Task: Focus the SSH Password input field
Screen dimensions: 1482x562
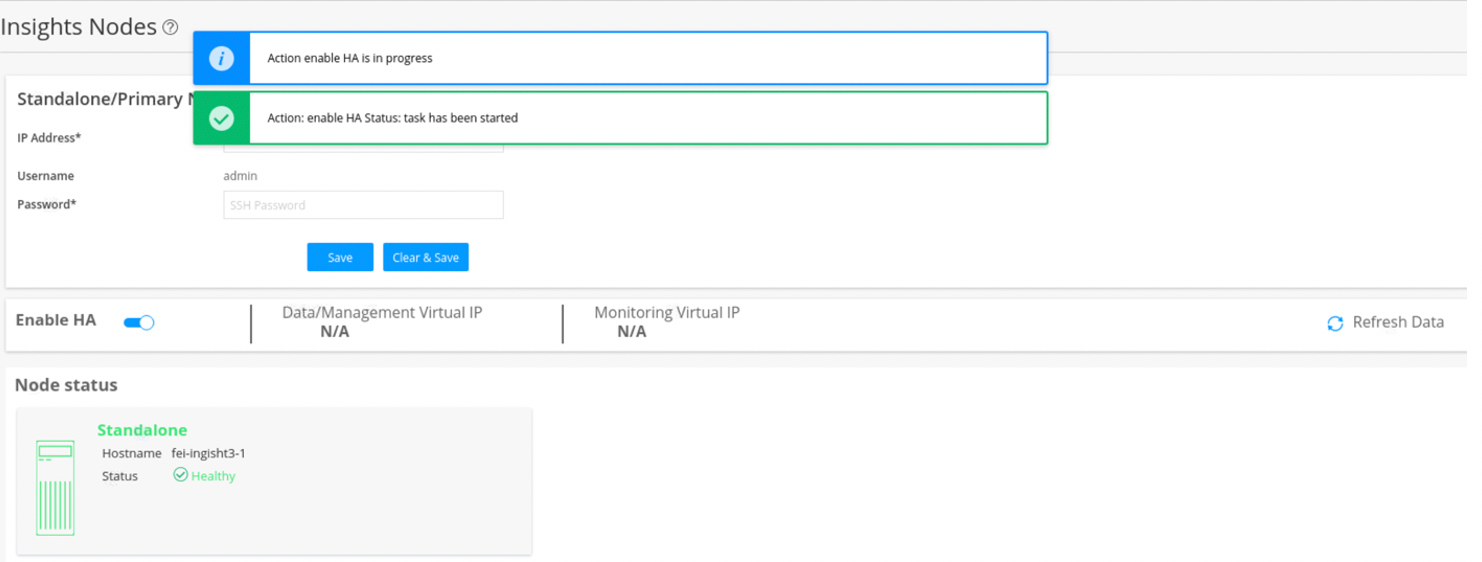Action: [x=363, y=205]
